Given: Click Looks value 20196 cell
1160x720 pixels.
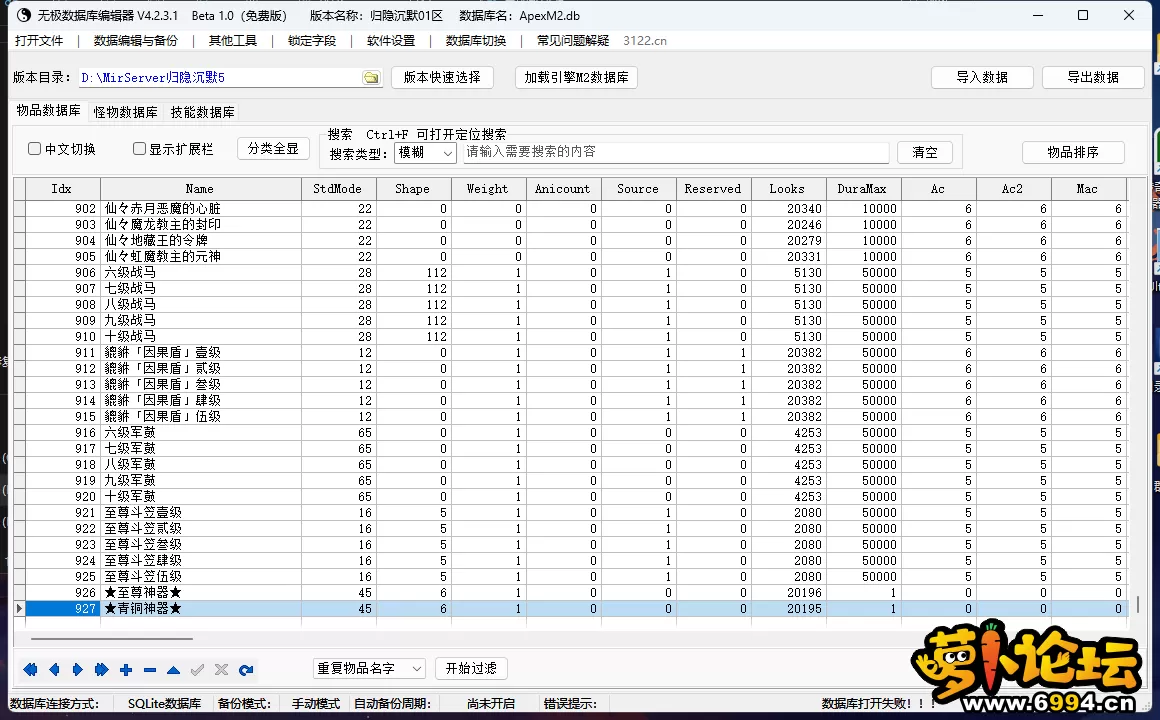Looking at the screenshot, I should coord(788,593).
